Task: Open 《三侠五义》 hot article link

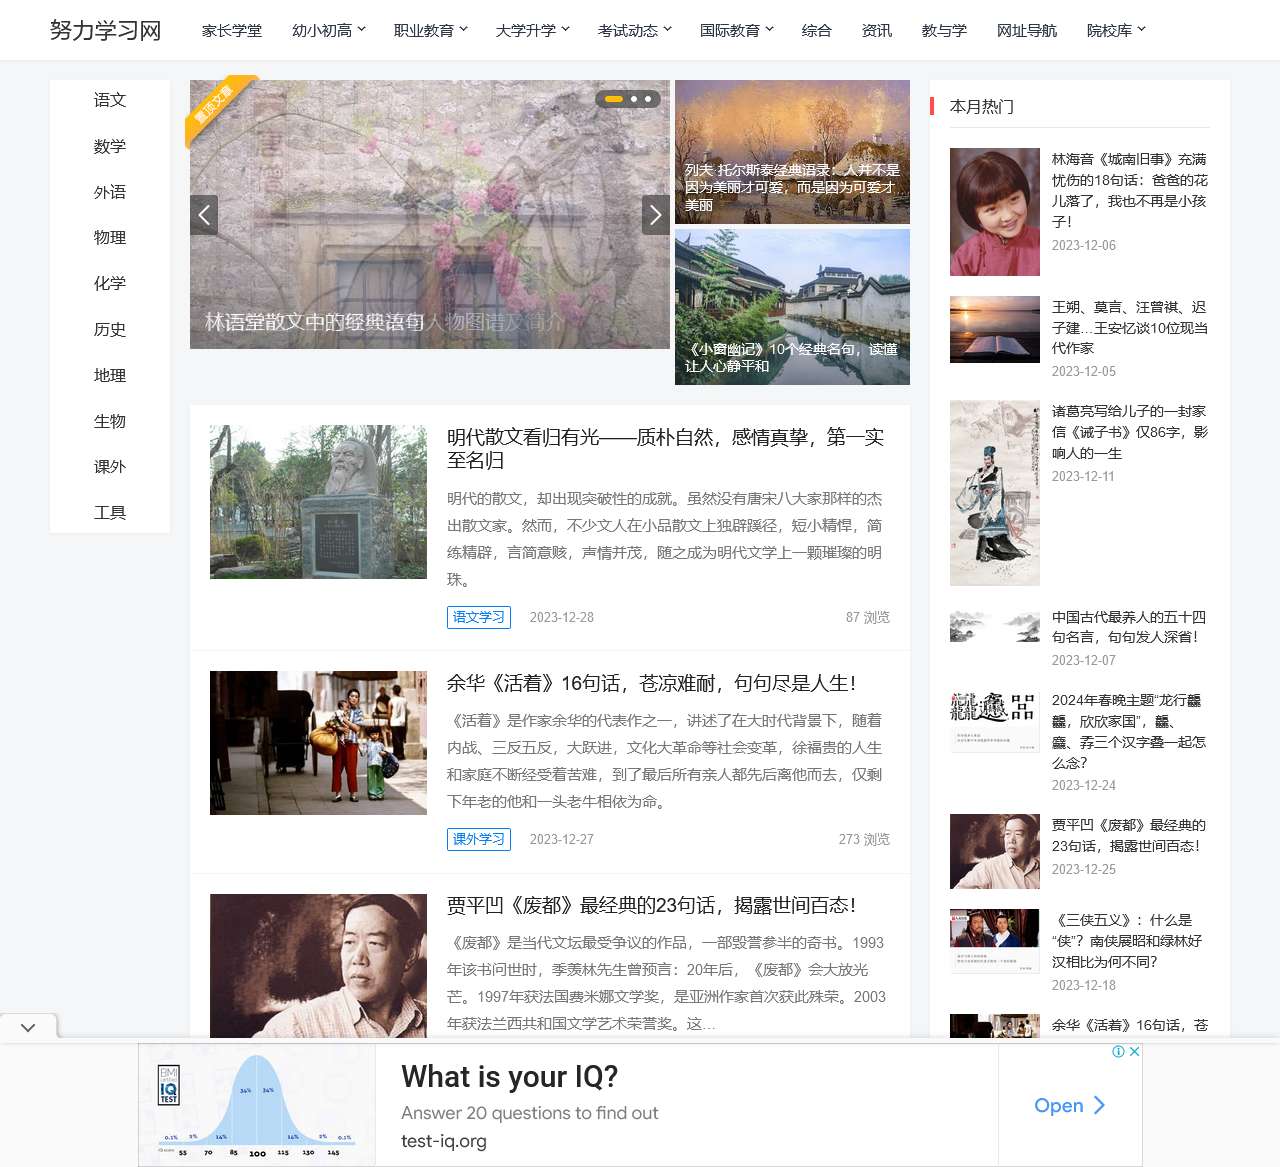Action: [1127, 941]
